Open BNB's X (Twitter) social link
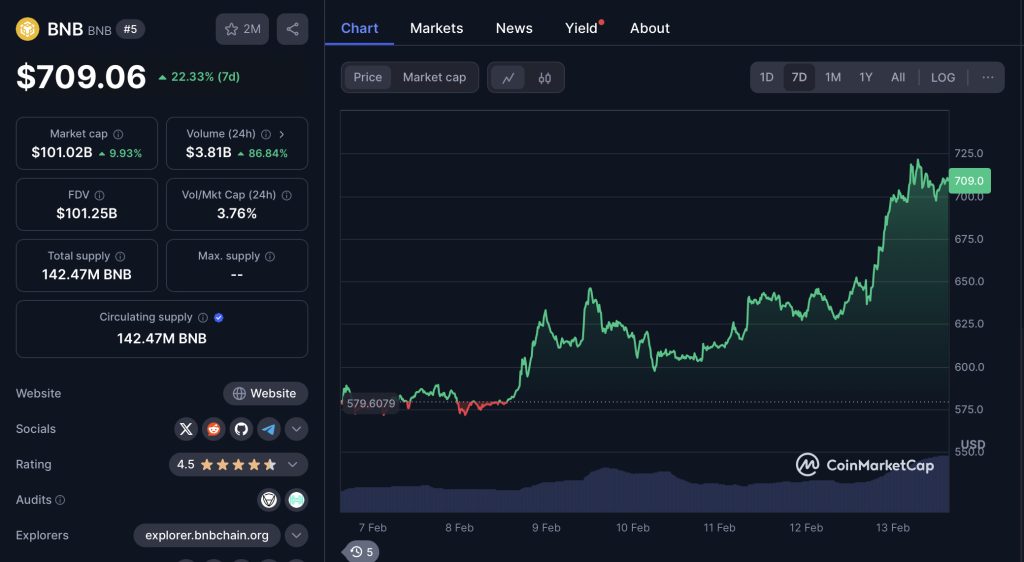Image resolution: width=1024 pixels, height=562 pixels. pyautogui.click(x=186, y=429)
